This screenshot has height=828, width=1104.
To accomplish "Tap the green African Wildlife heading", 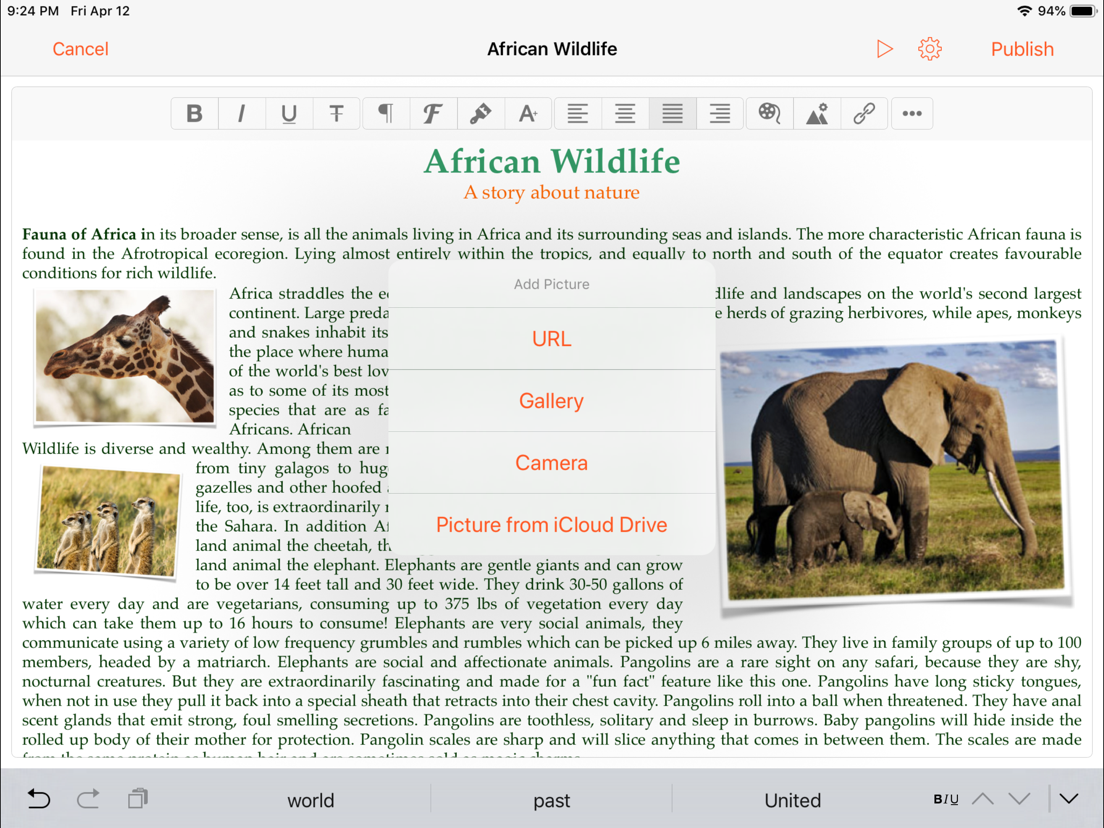I will [x=552, y=161].
